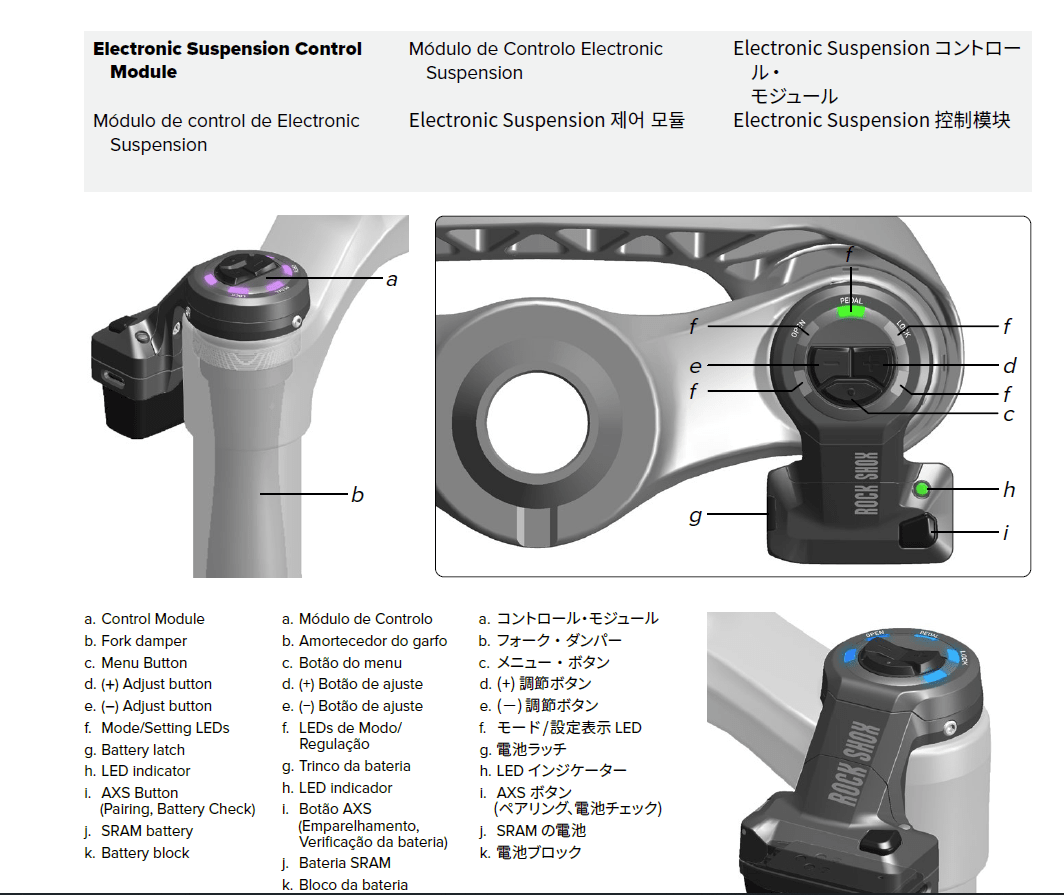Click callout letter 'c' in the diagram
The width and height of the screenshot is (1064, 895).
(x=1009, y=415)
